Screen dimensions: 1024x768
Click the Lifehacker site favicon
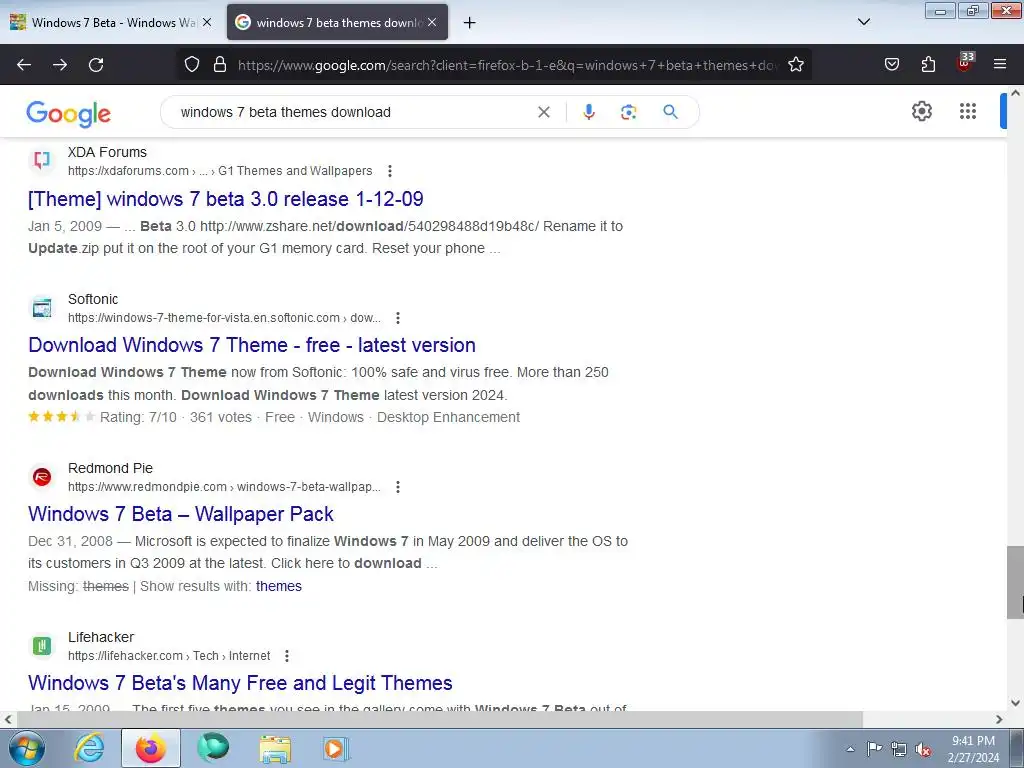(x=42, y=646)
